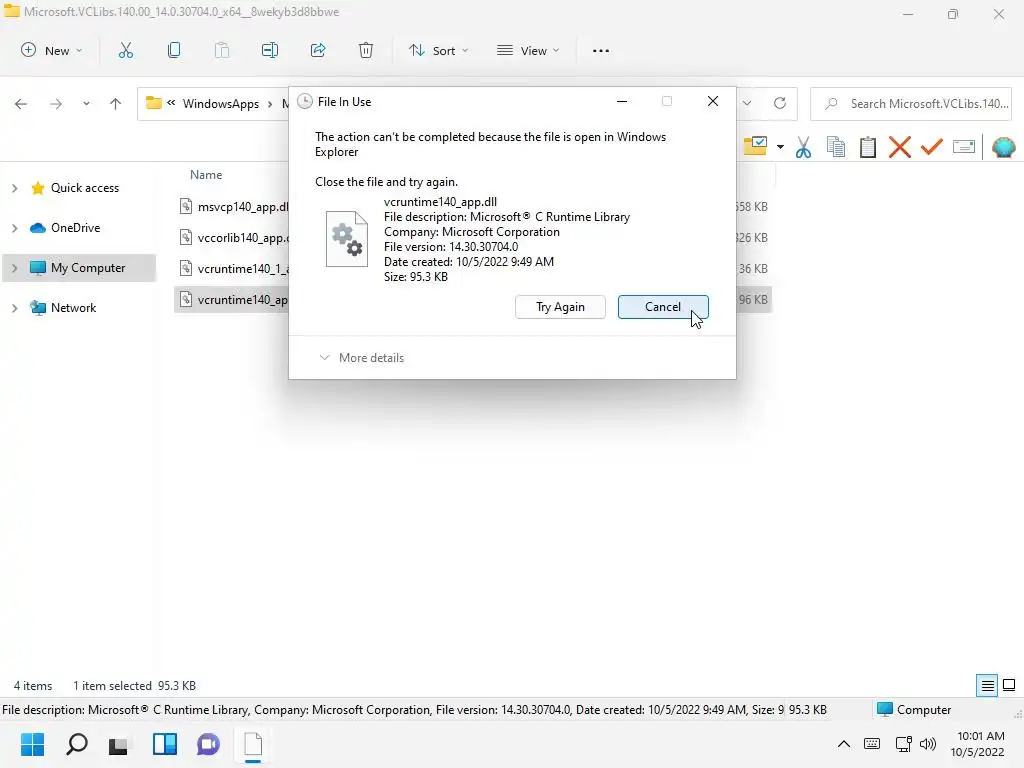Click the search Microsoft.VCLibs box
The height and width of the screenshot is (768, 1024).
point(911,103)
